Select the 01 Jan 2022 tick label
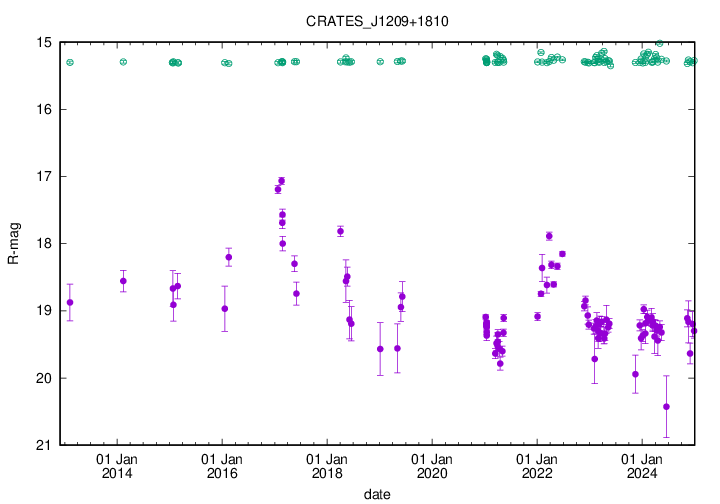Viewport: 720px width, 504px height. pyautogui.click(x=537, y=466)
